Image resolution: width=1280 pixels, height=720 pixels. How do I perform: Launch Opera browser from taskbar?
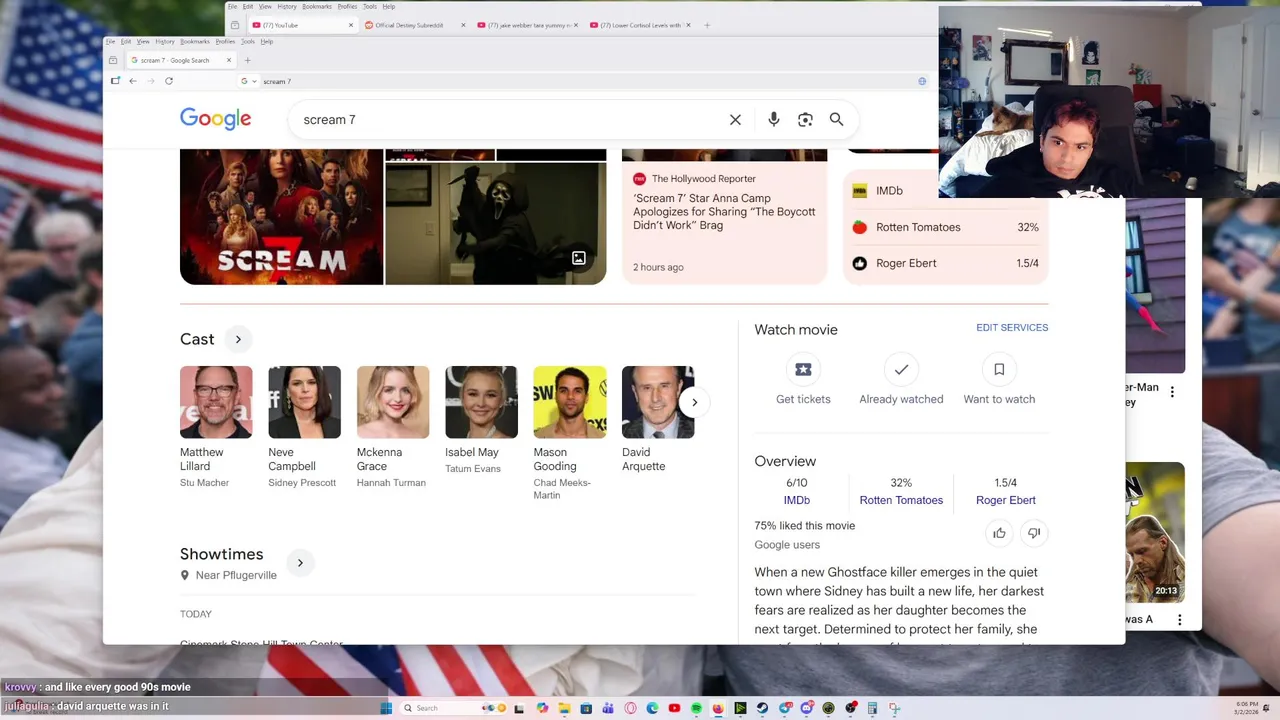630,708
